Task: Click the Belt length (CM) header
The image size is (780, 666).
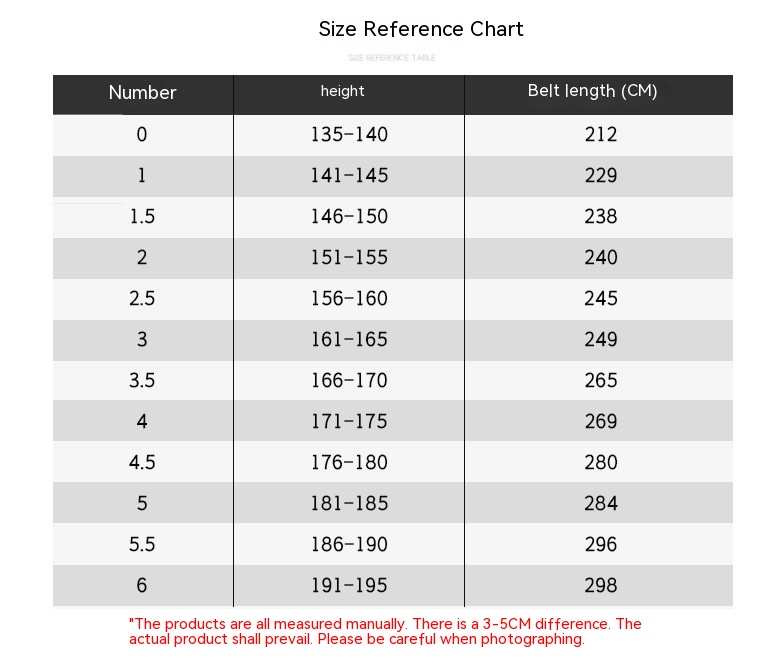Action: click(592, 91)
